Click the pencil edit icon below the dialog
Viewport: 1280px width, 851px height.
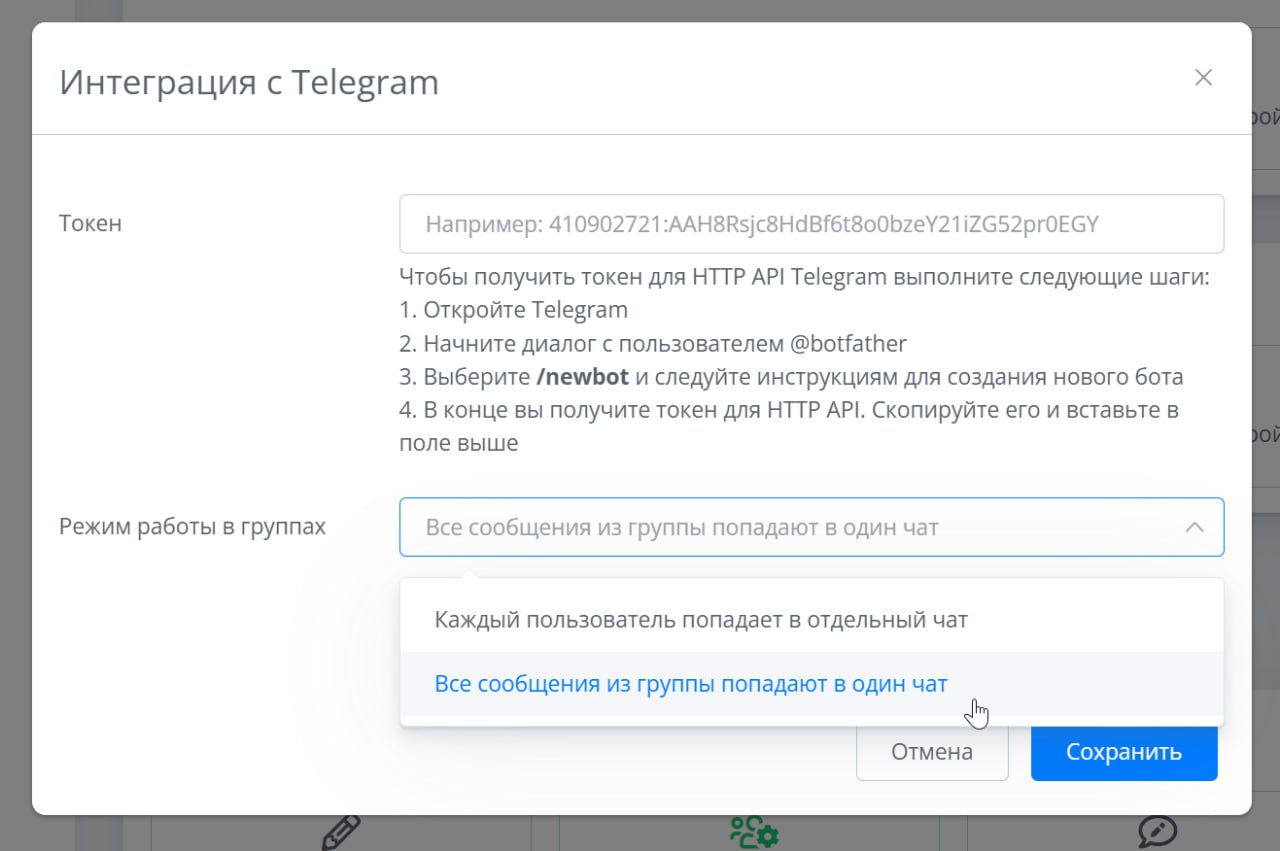click(341, 832)
